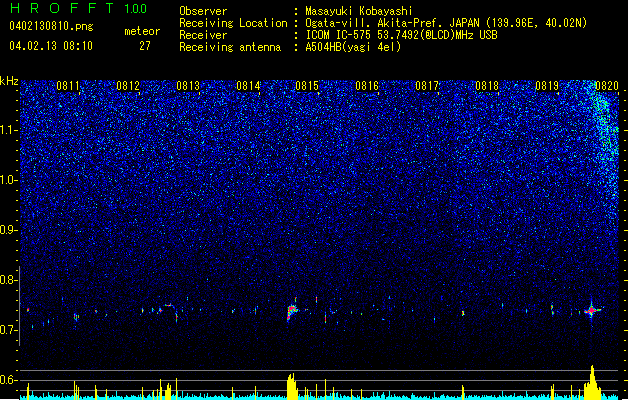This screenshot has width=629, height=400.
Task: Click the 0813 time marker
Action: (x=188, y=85)
